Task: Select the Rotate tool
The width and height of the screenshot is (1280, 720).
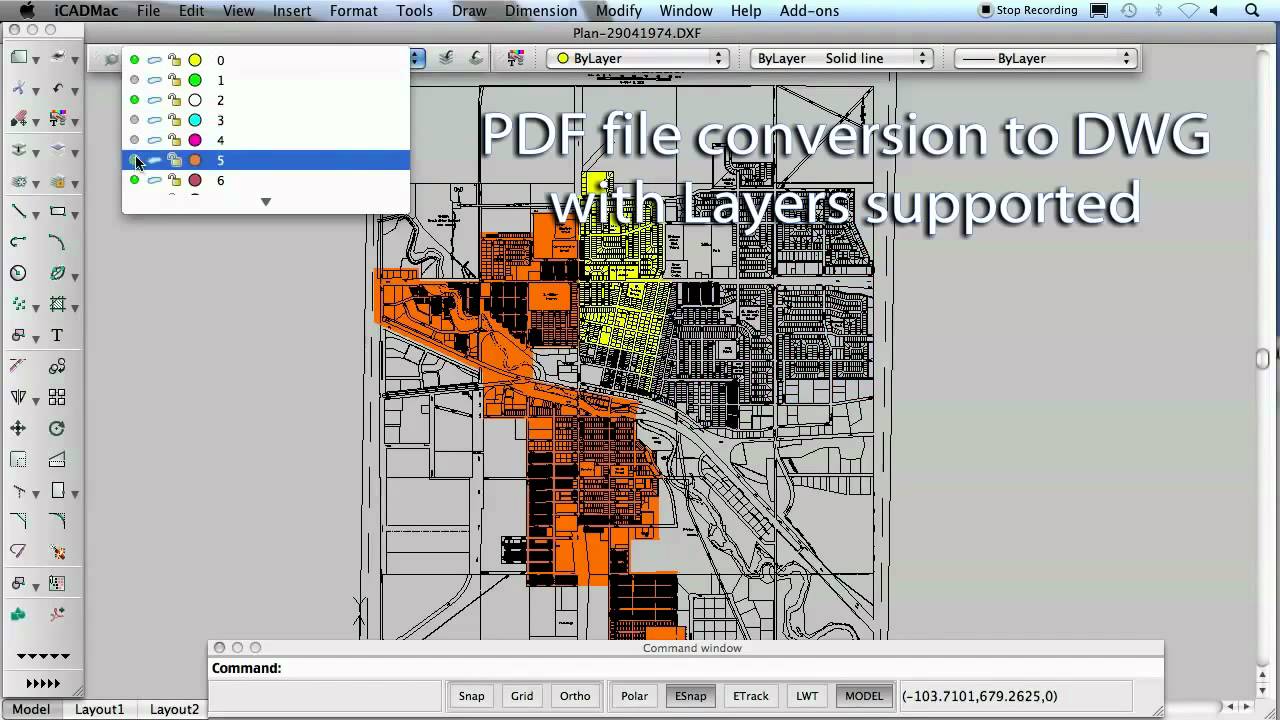Action: point(57,428)
